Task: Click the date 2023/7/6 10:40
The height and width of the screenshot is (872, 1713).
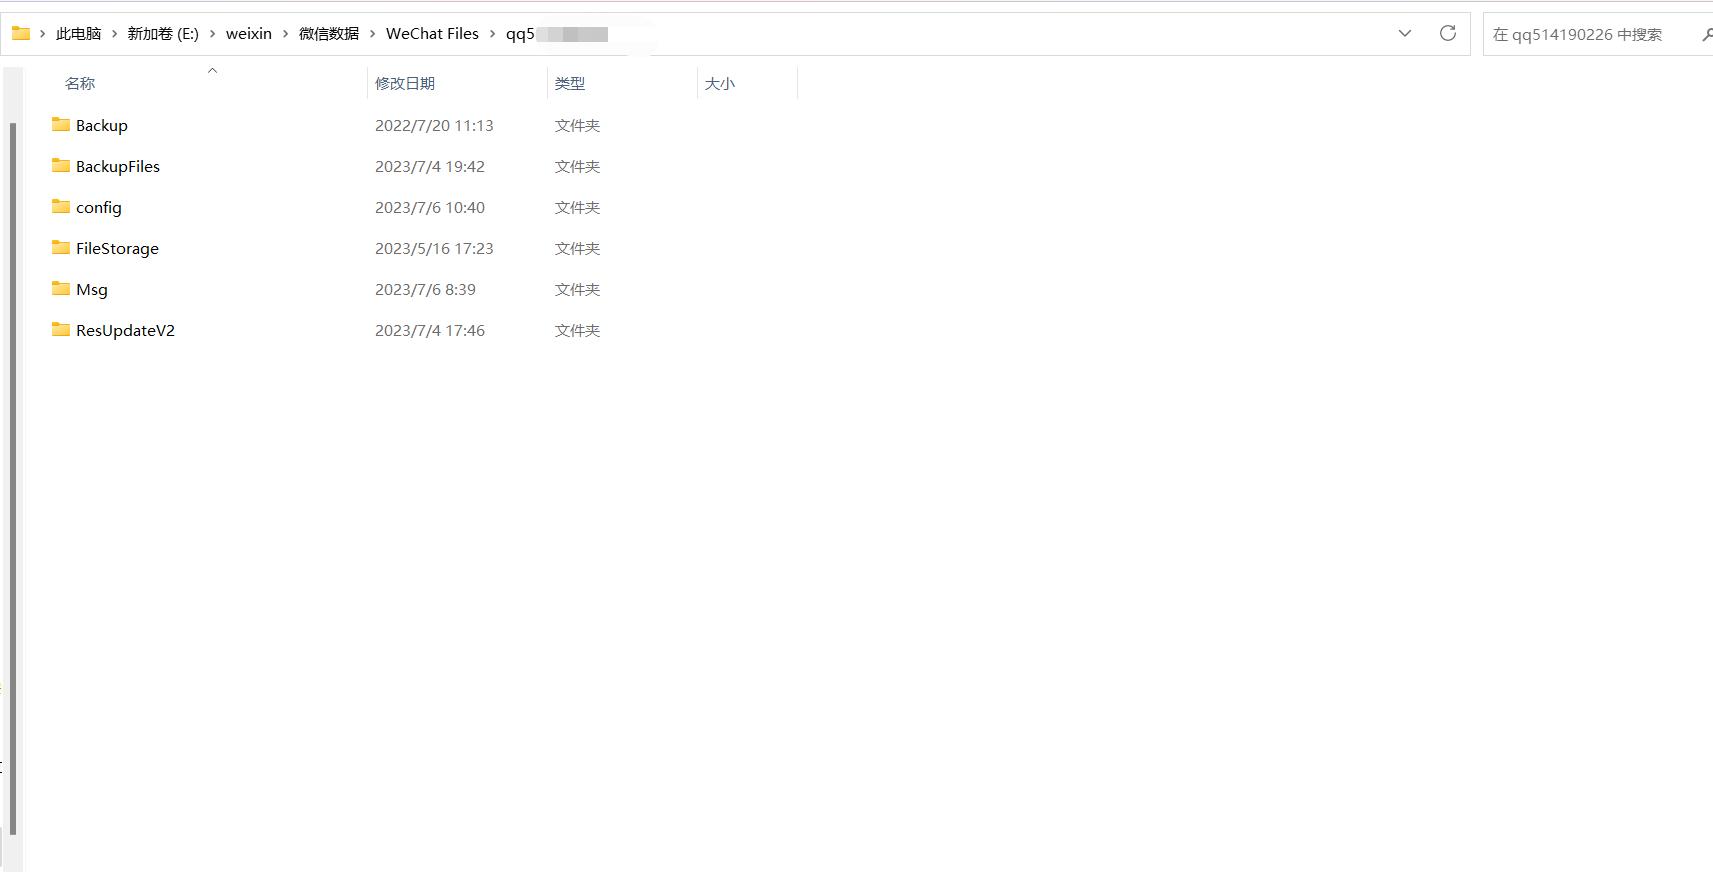Action: point(430,208)
